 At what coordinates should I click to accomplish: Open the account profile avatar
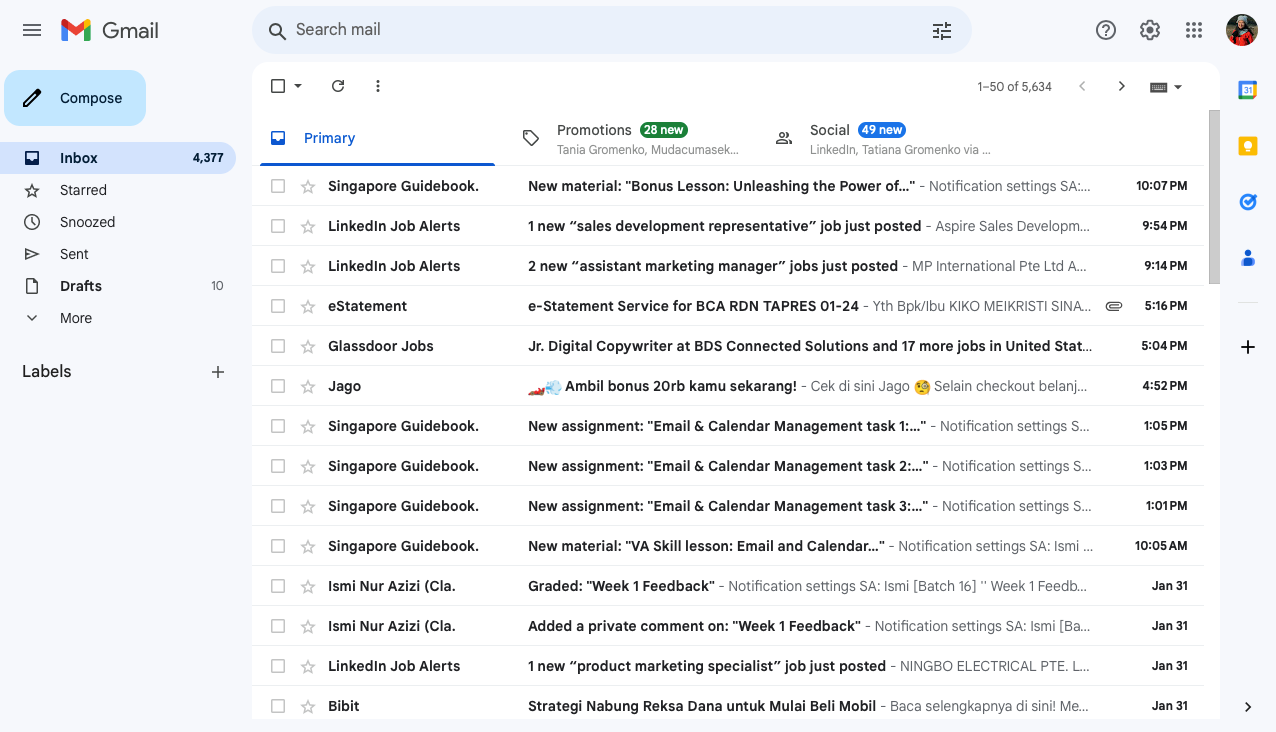click(1242, 30)
